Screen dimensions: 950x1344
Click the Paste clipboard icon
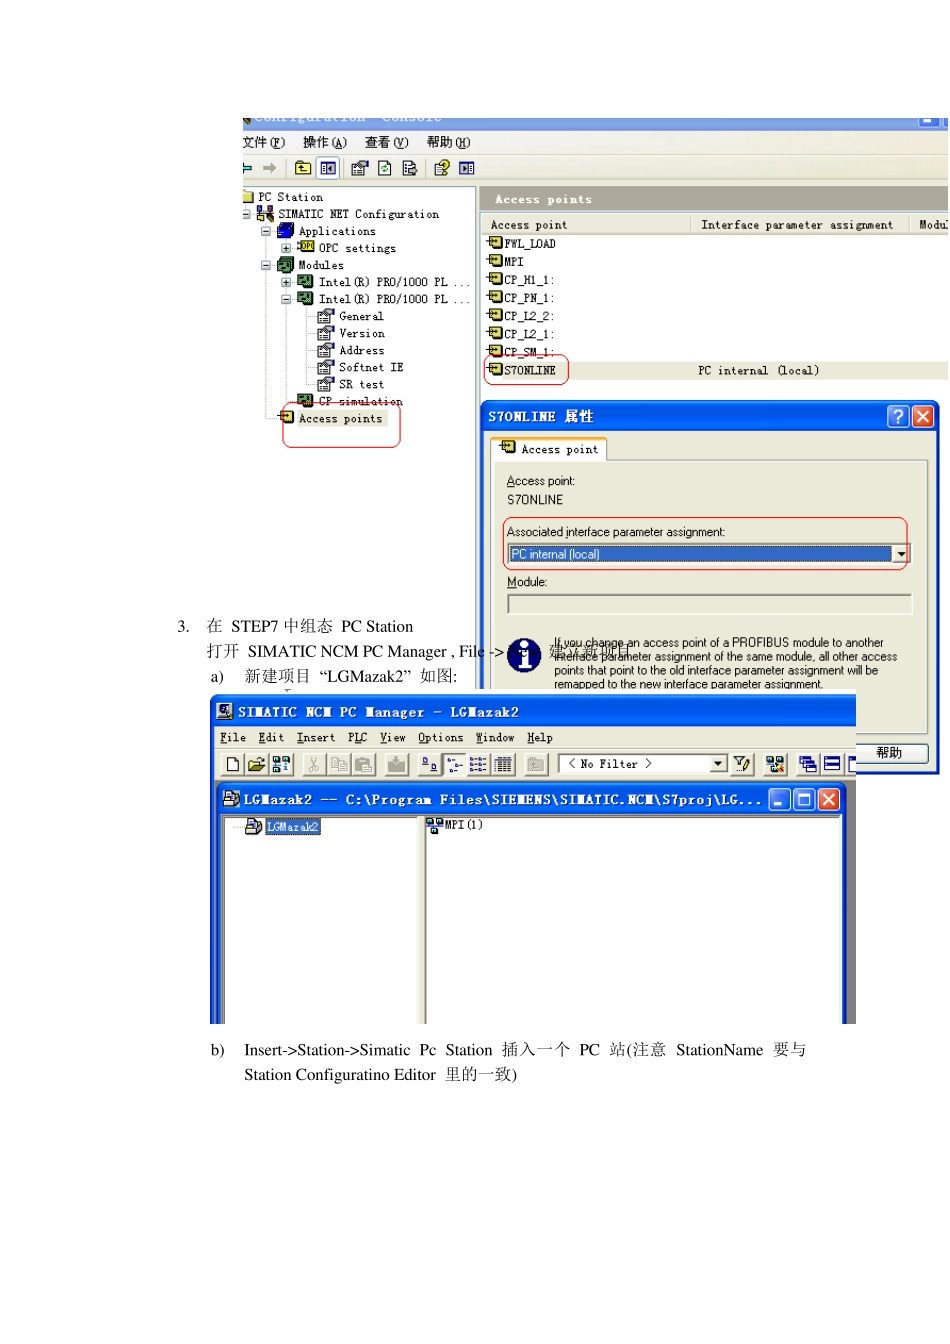coord(364,764)
